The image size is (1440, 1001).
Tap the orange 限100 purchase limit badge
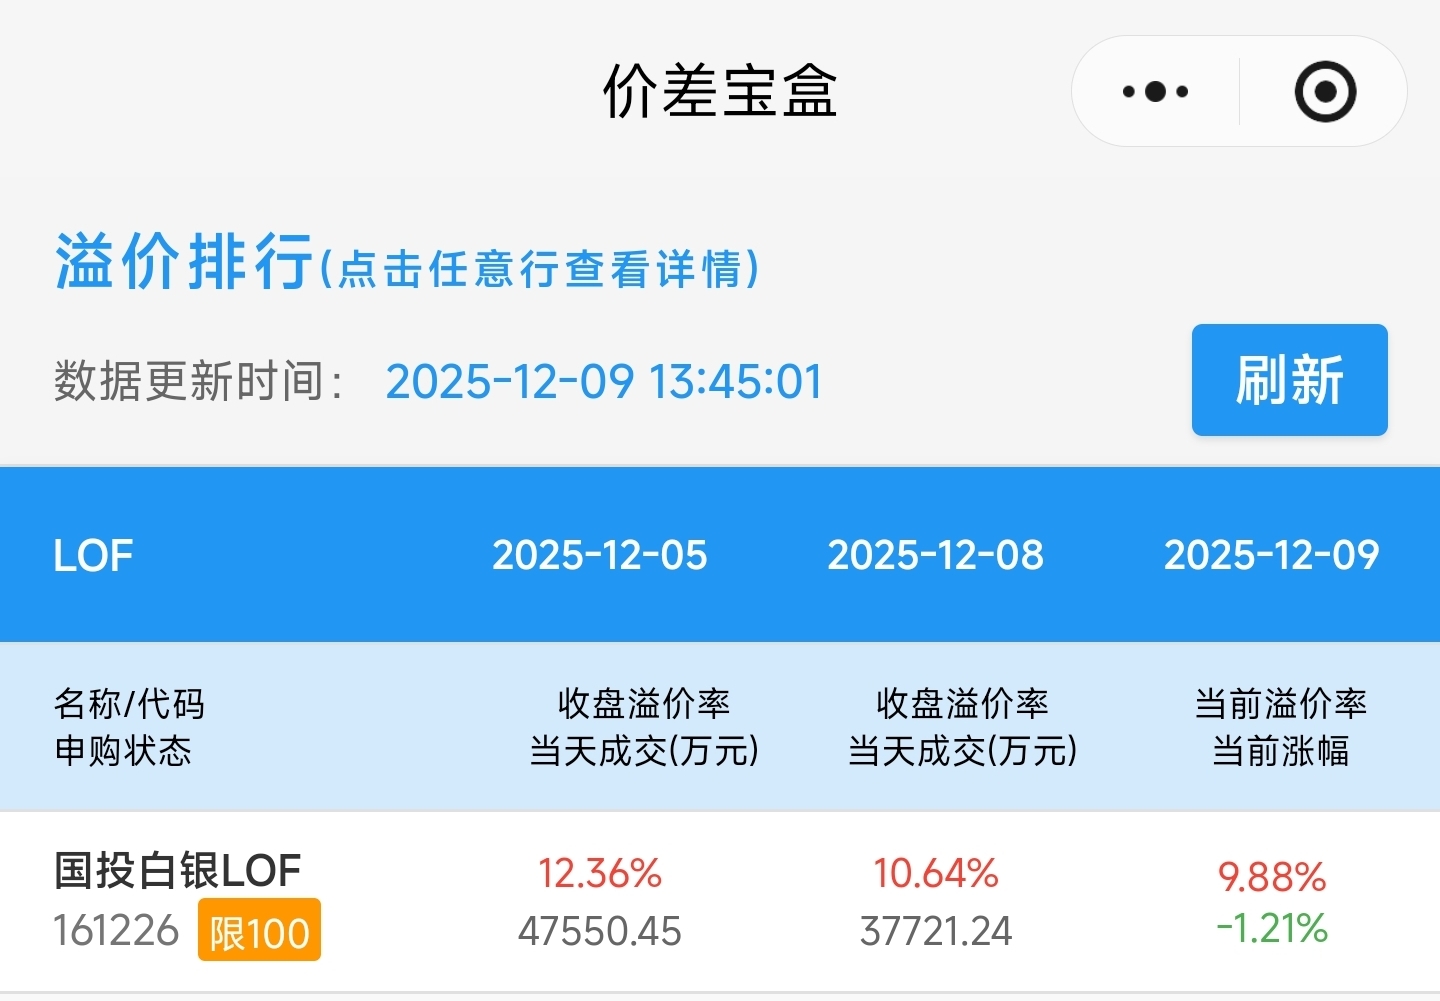click(259, 930)
